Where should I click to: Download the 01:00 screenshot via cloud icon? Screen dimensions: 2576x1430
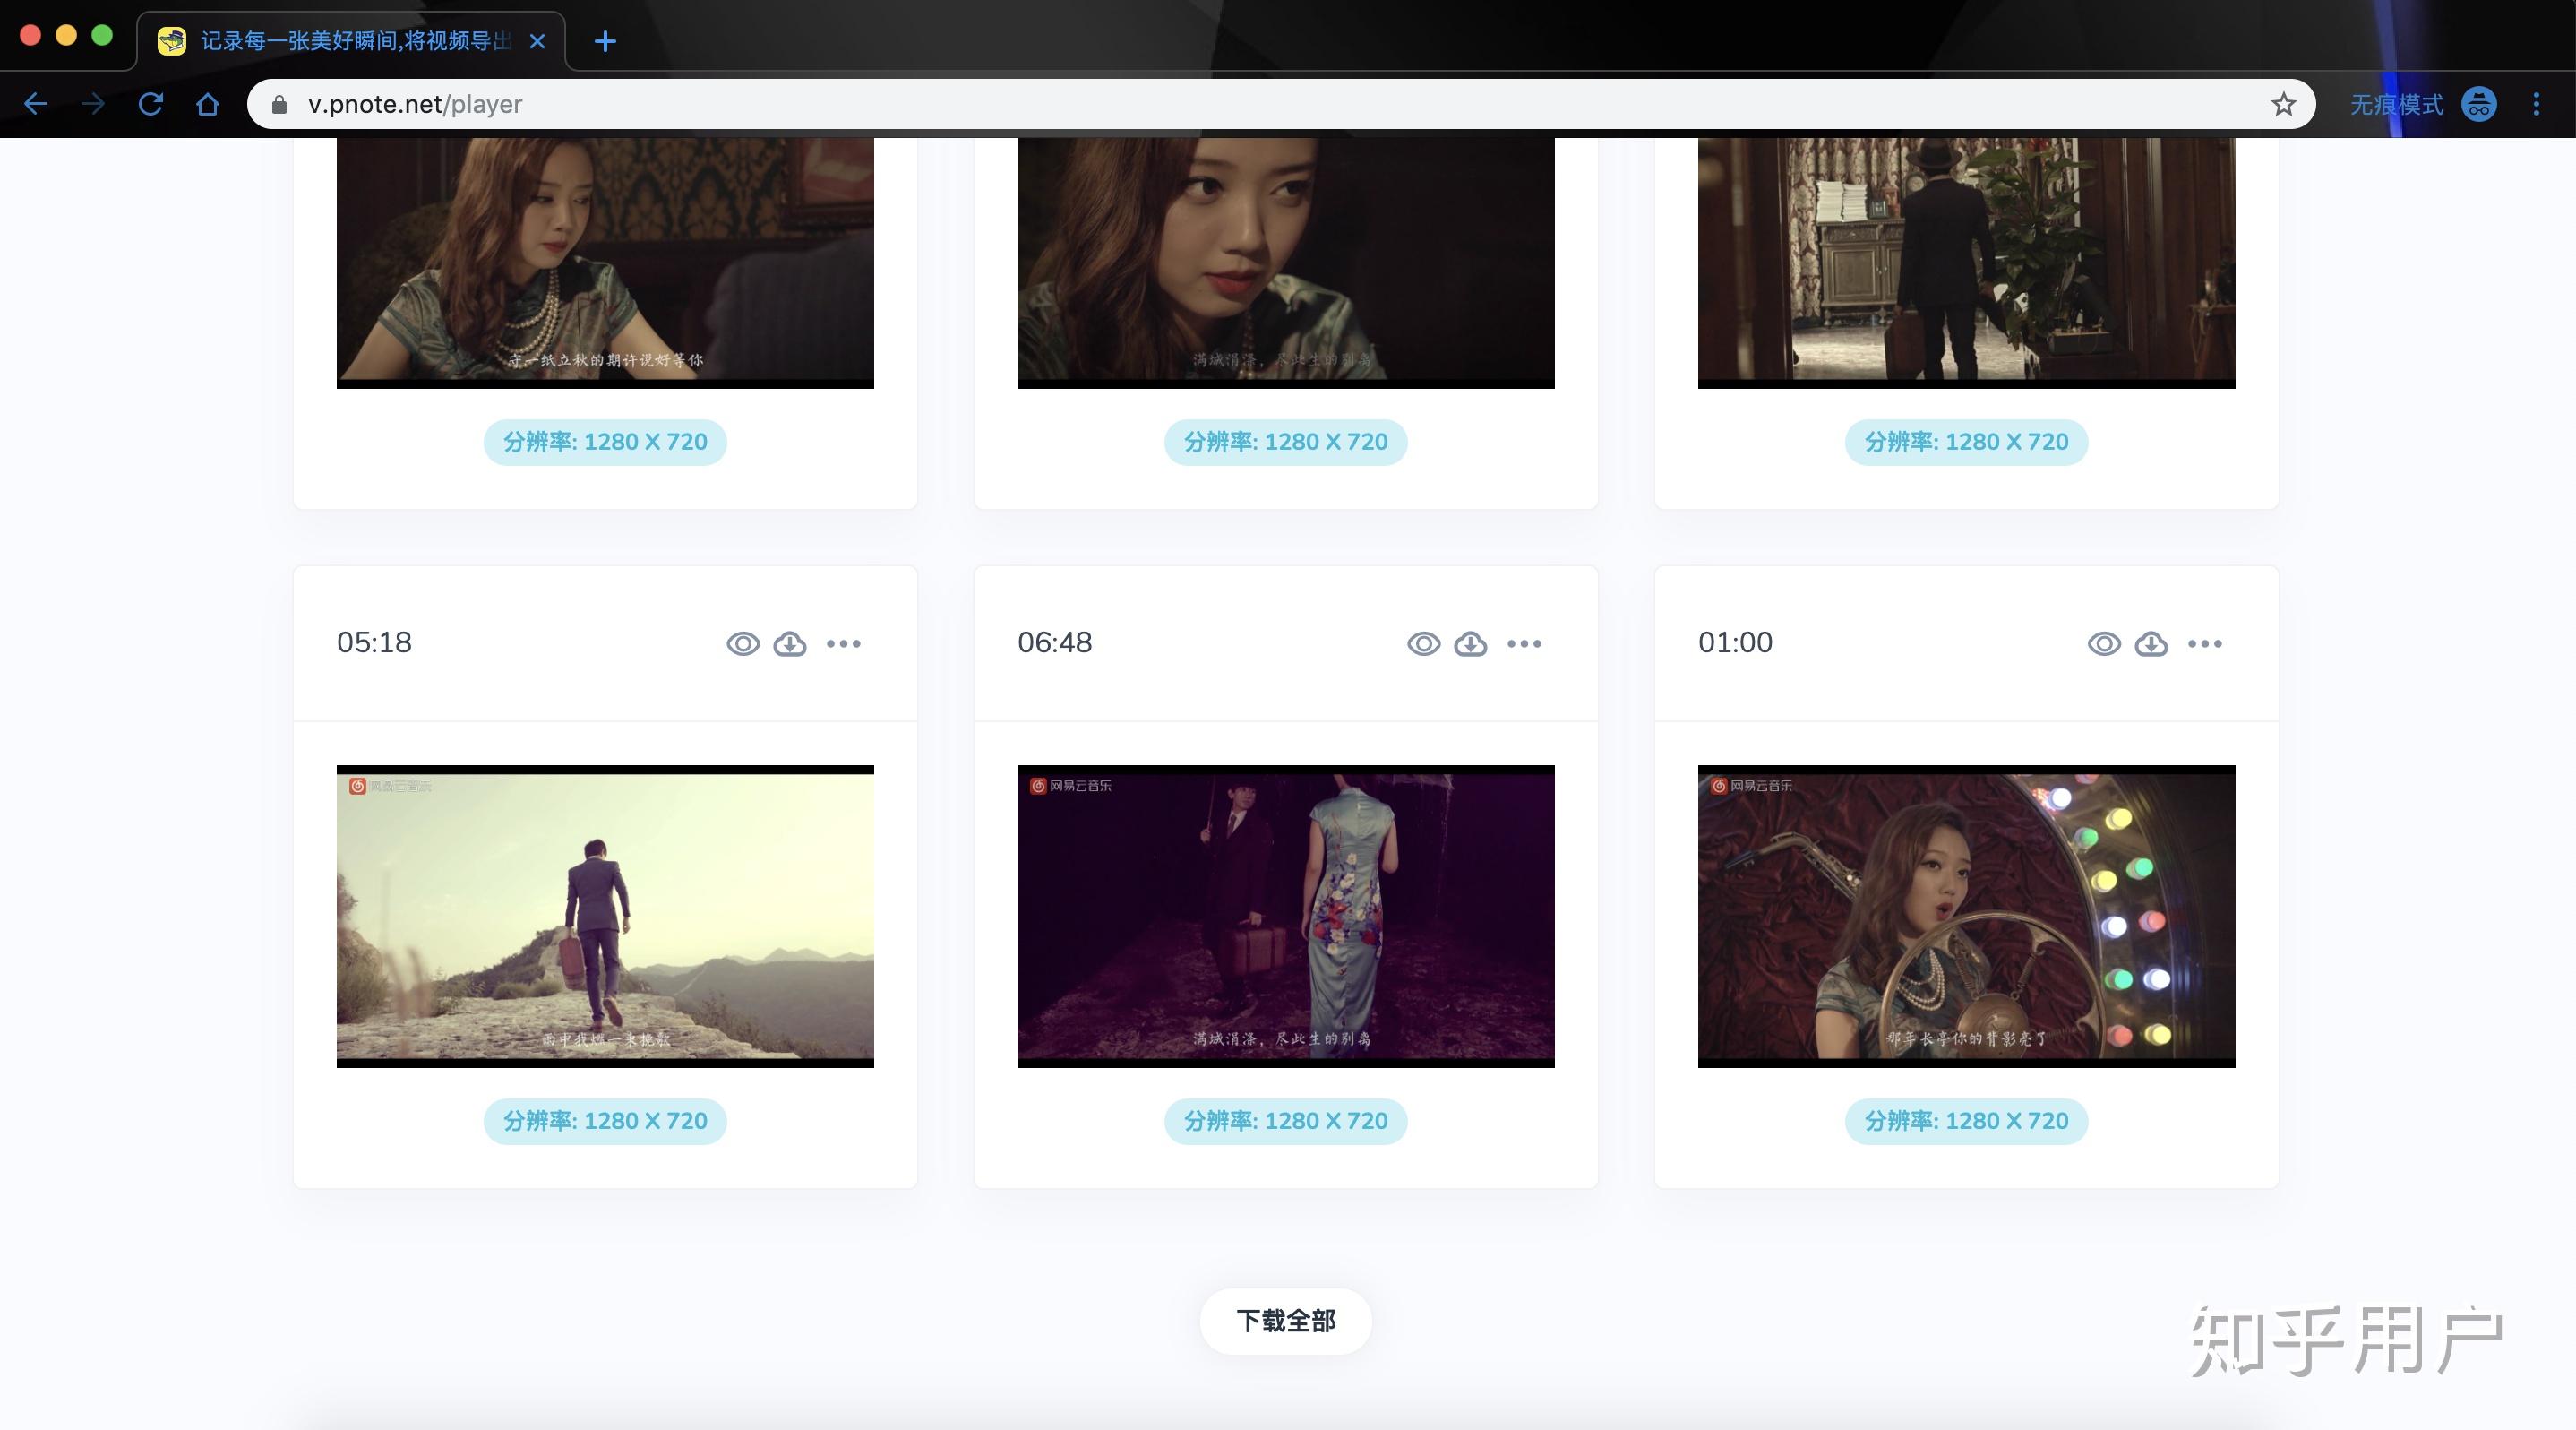click(x=2151, y=643)
